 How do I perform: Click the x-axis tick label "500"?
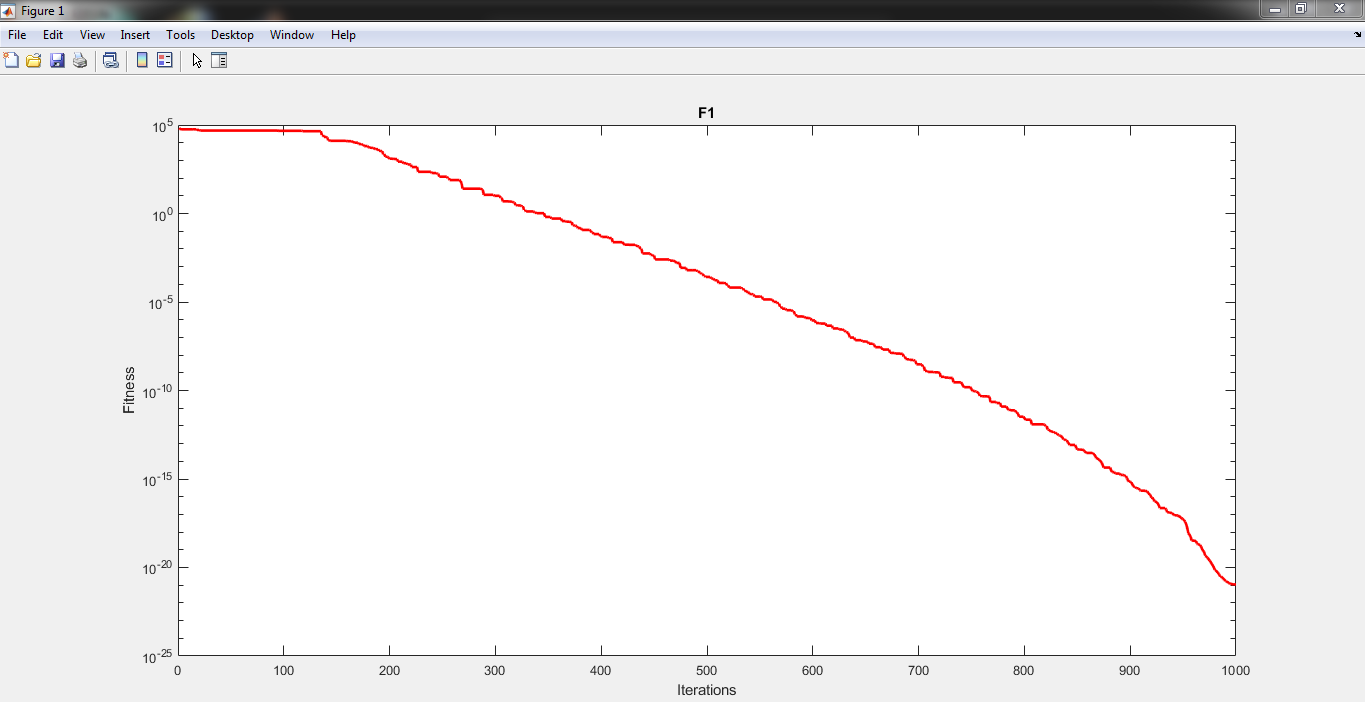[x=706, y=671]
